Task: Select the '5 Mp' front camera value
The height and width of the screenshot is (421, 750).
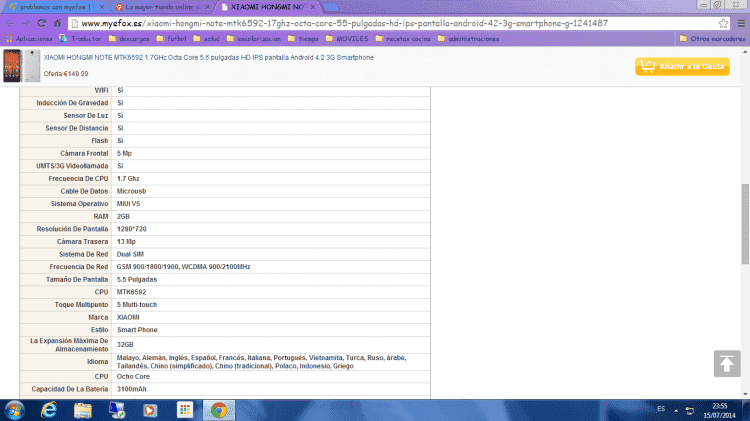Action: click(x=124, y=154)
